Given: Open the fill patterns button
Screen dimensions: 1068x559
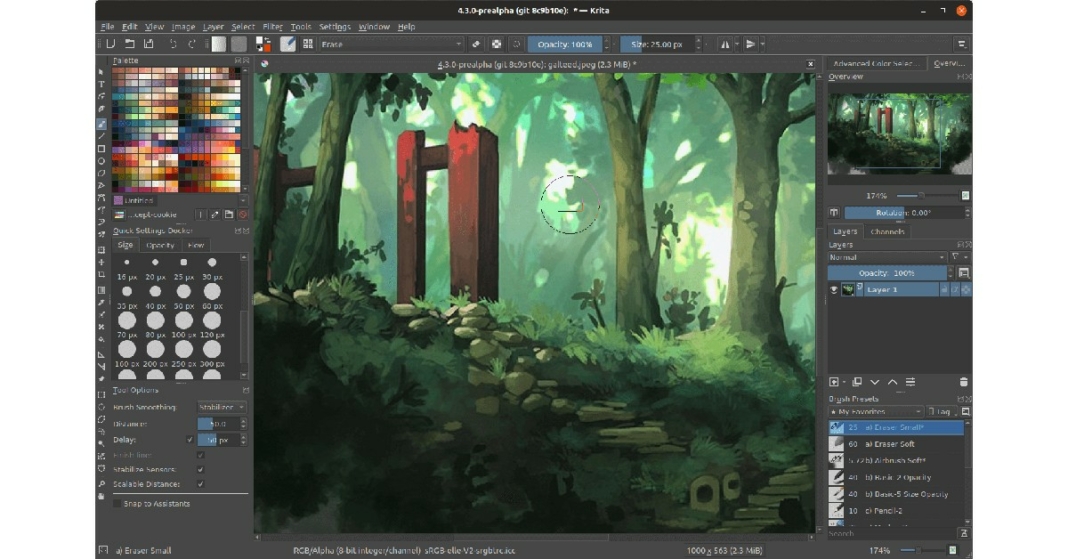Looking at the screenshot, I should (x=238, y=44).
